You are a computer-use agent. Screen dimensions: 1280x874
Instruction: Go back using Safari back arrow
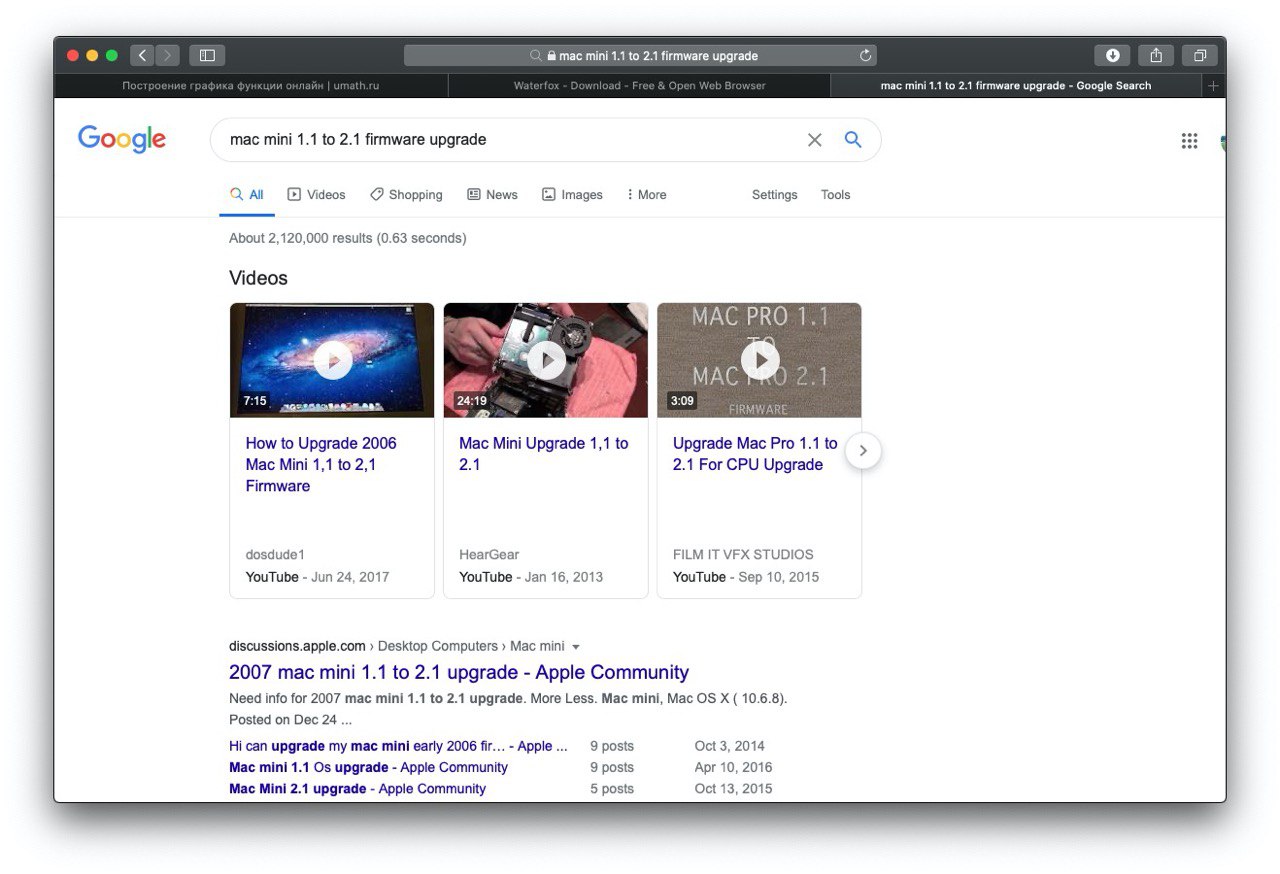(x=142, y=55)
